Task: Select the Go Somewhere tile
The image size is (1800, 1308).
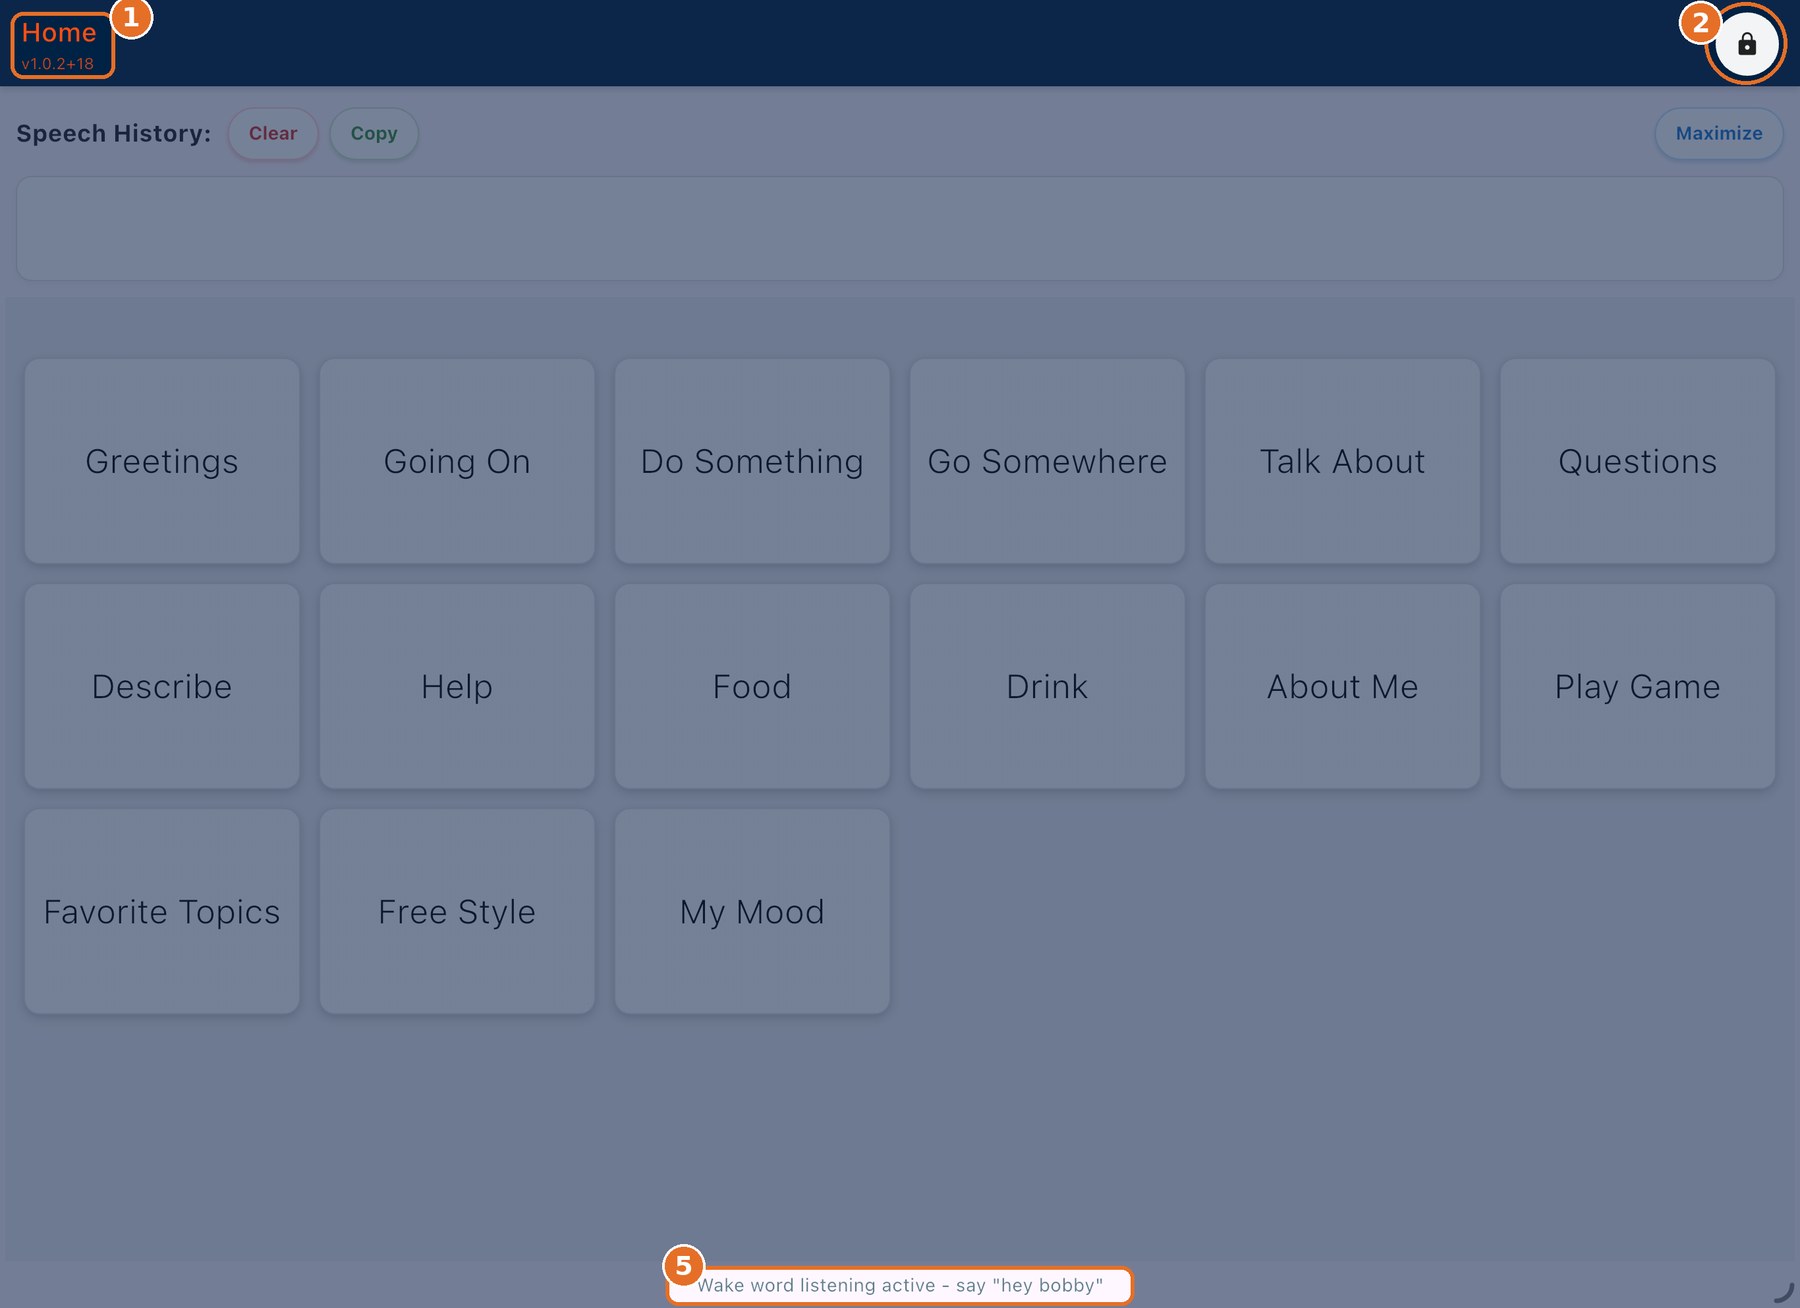Action: point(1047,461)
